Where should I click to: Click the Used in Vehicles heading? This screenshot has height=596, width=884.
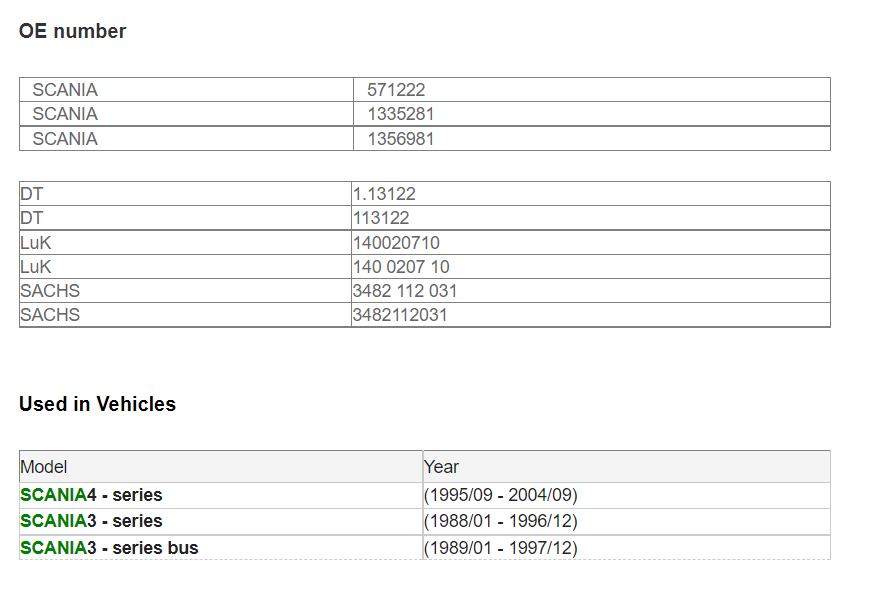coord(98,404)
